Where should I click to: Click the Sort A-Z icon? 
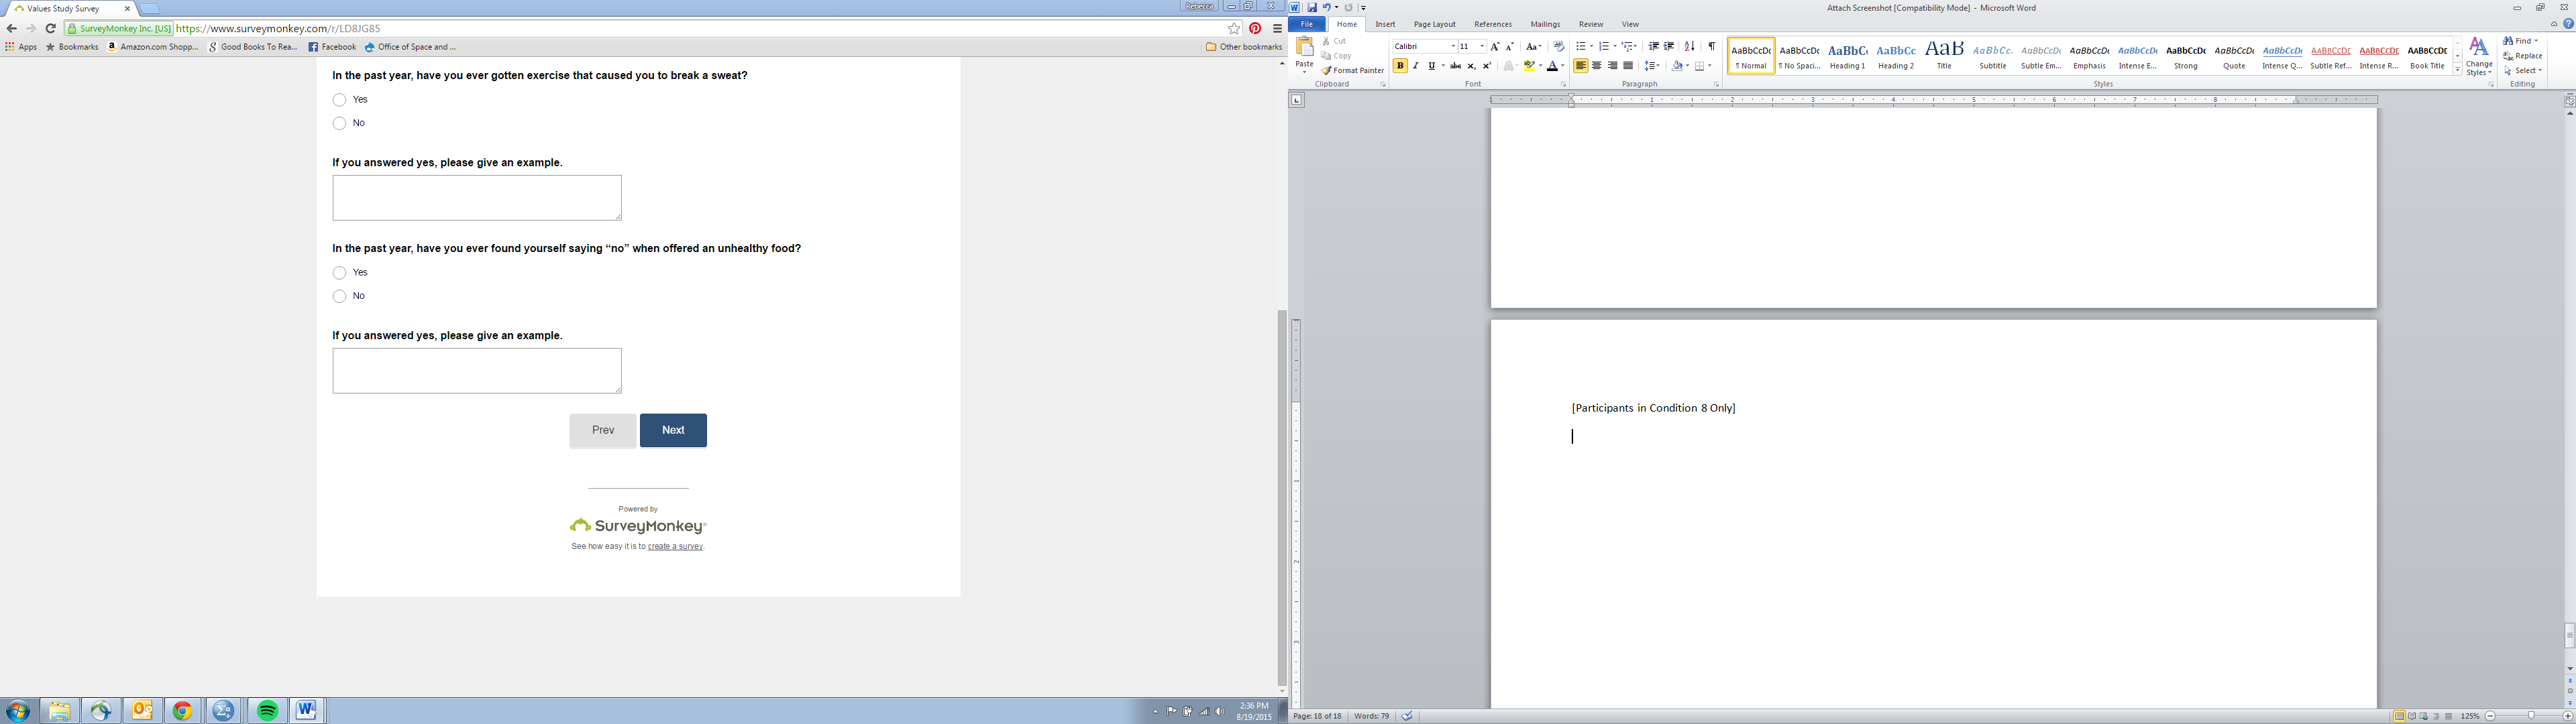tap(1689, 47)
